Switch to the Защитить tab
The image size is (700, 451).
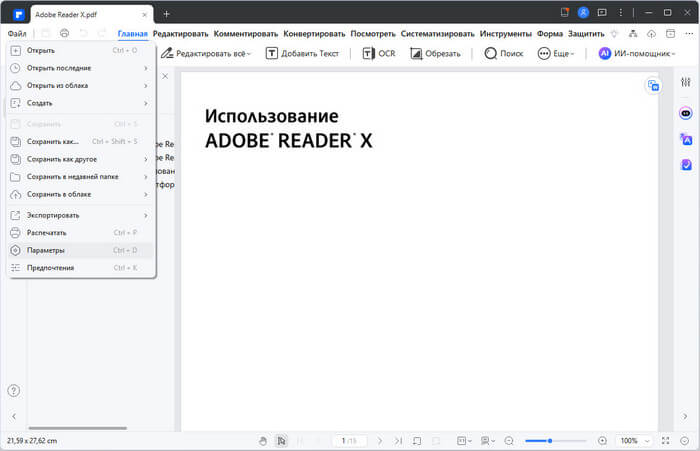(586, 33)
